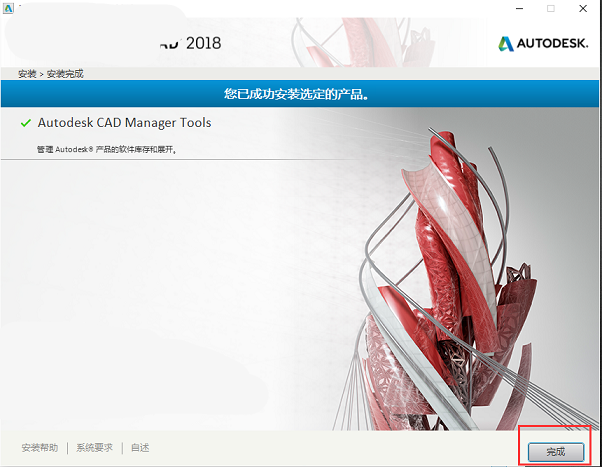Click the maximize window button
Image resolution: width=602 pixels, height=467 pixels.
pyautogui.click(x=551, y=8)
